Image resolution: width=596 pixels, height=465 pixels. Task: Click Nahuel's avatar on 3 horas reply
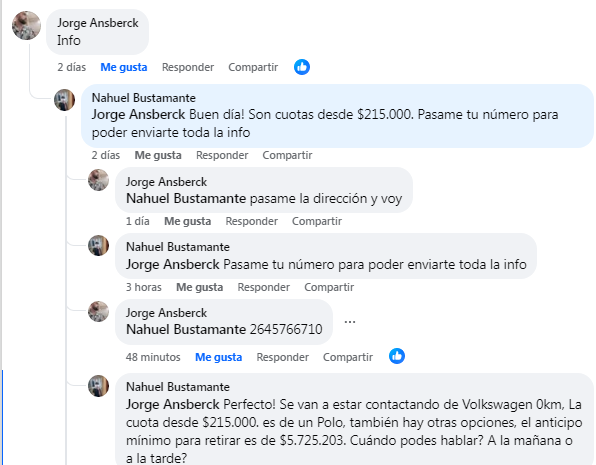point(98,245)
